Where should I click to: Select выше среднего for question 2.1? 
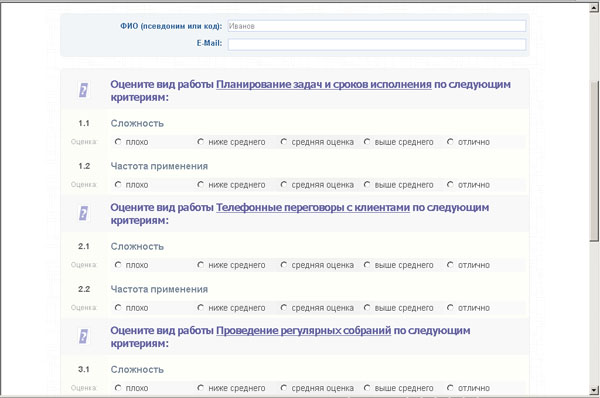point(367,265)
